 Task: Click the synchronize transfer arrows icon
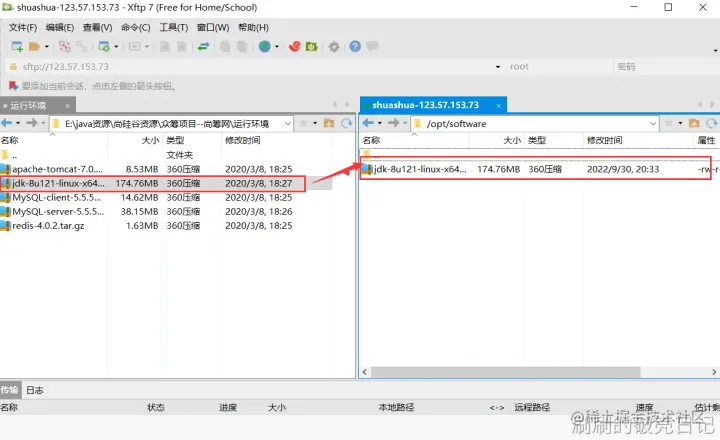coord(203,46)
